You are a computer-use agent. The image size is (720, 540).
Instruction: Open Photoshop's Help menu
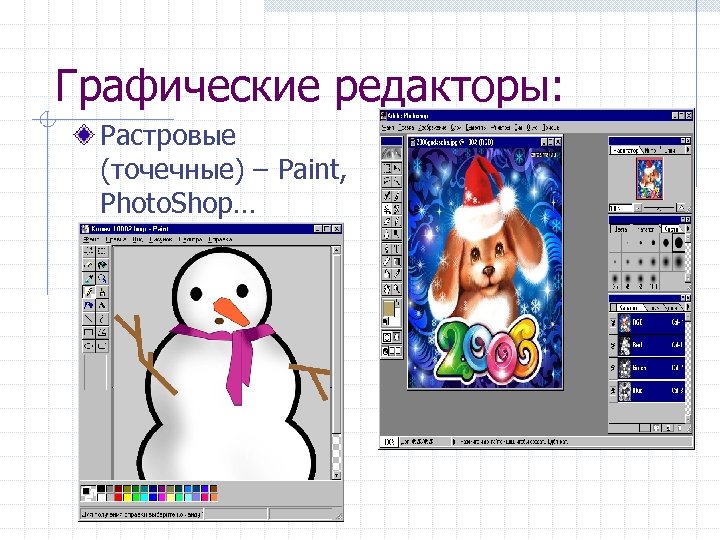click(x=550, y=127)
